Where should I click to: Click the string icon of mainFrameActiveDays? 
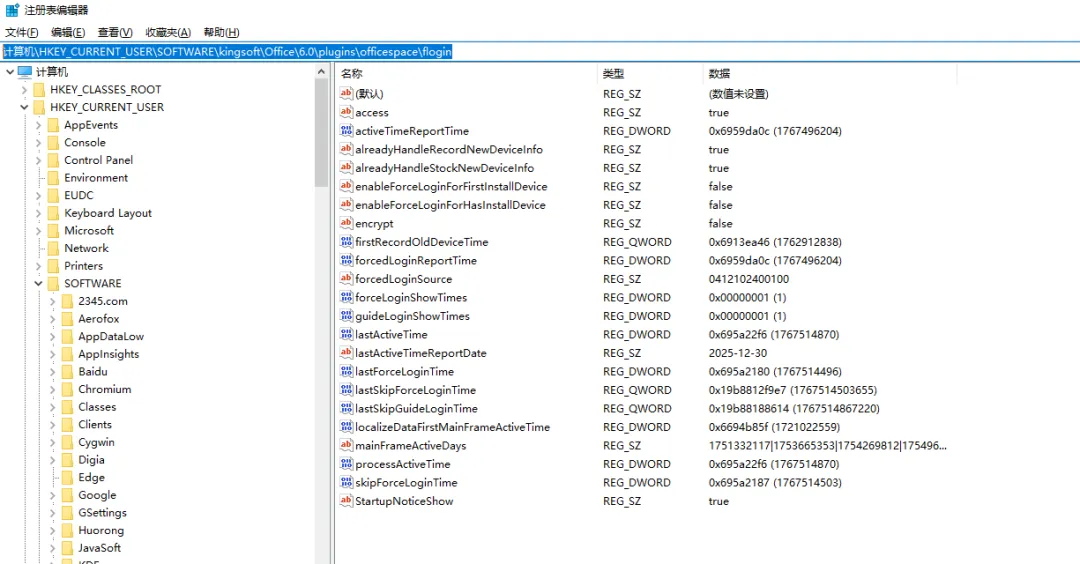[346, 445]
